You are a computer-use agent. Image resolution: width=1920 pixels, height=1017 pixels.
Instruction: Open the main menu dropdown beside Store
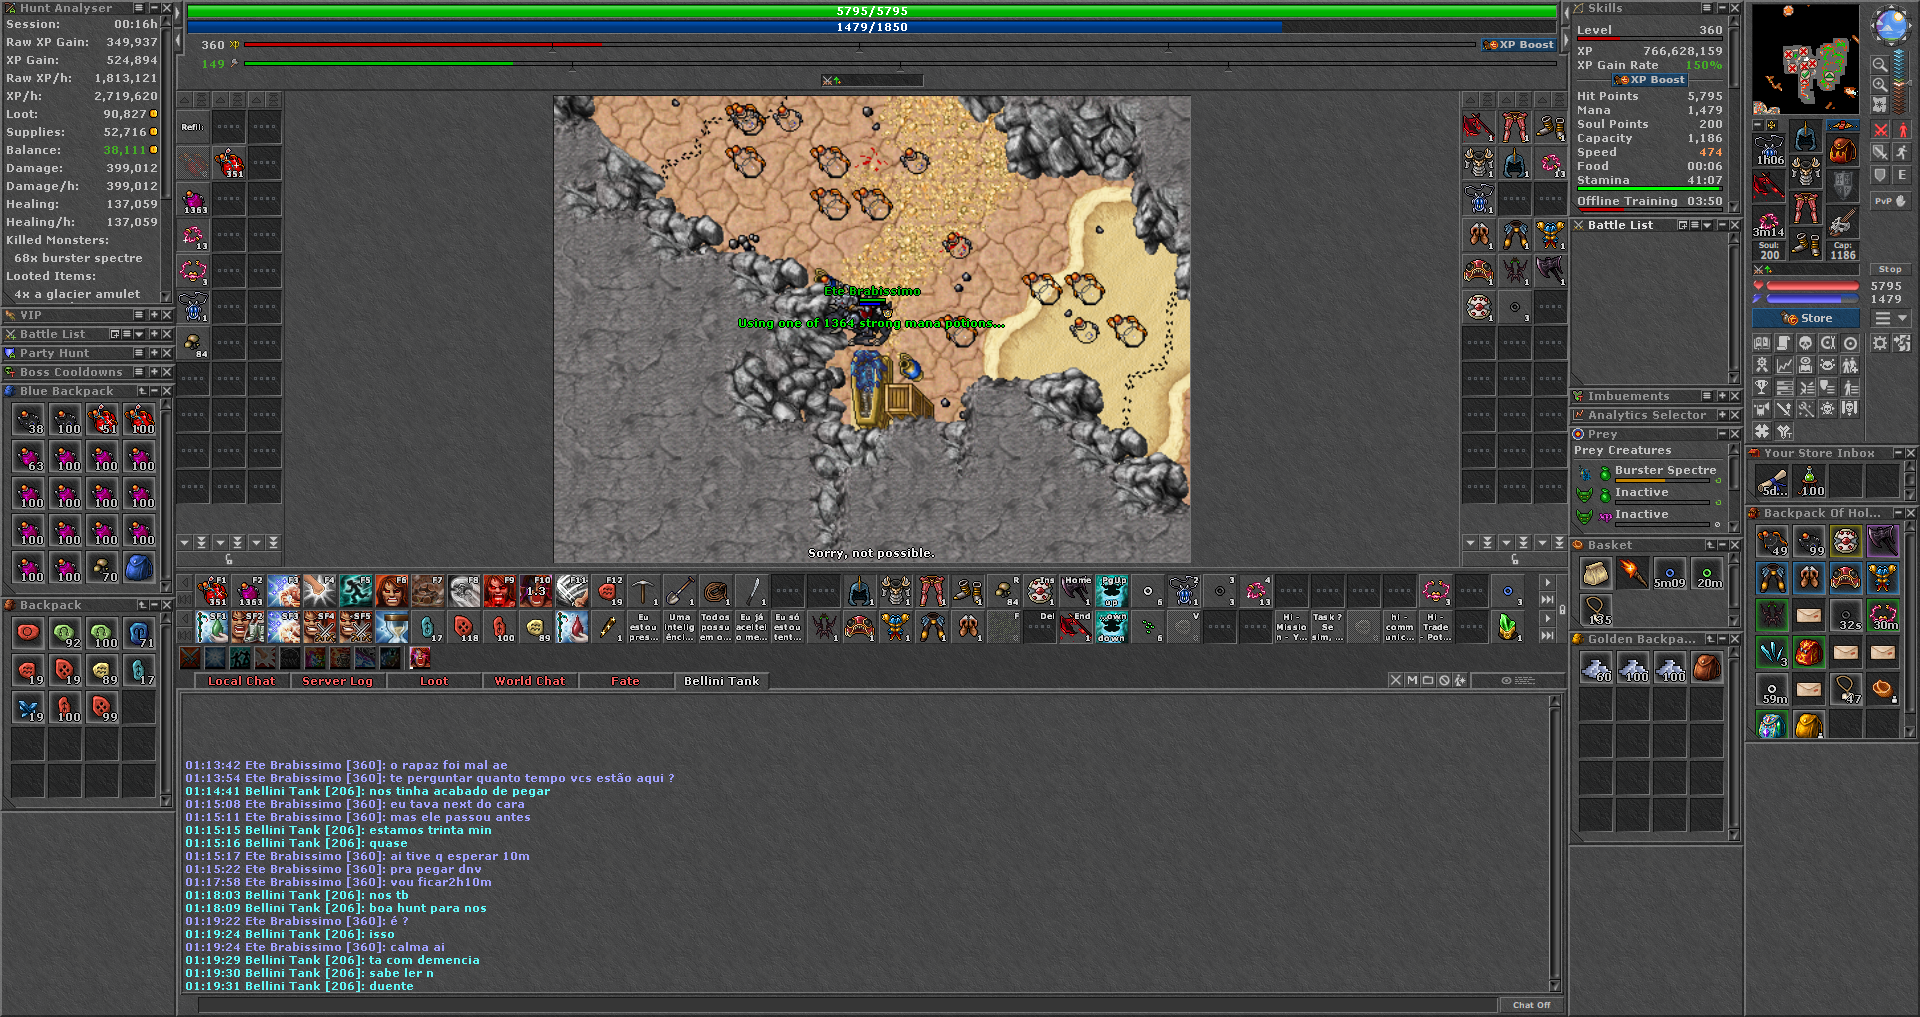coord(1891,318)
